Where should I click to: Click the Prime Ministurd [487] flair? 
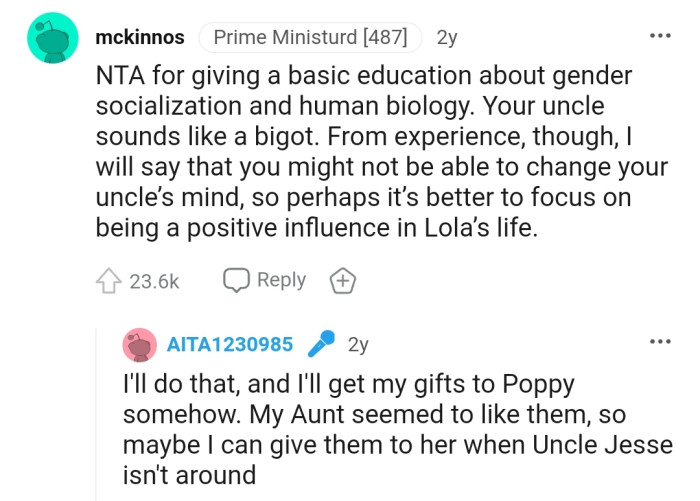pyautogui.click(x=310, y=38)
